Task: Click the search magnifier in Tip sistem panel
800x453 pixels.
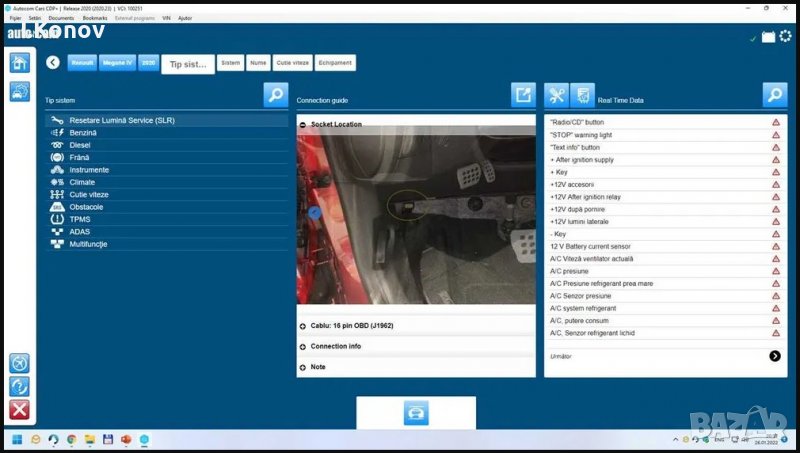Action: (276, 95)
